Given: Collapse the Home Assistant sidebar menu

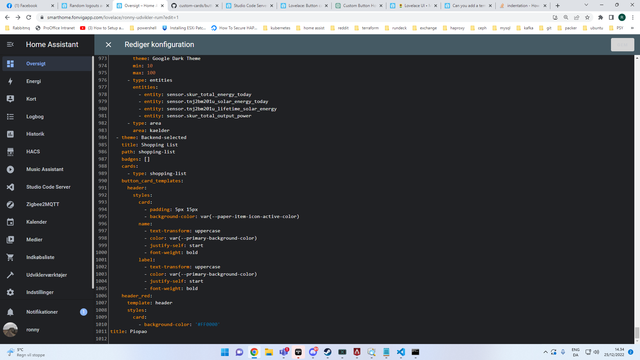Looking at the screenshot, I should 10,44.
